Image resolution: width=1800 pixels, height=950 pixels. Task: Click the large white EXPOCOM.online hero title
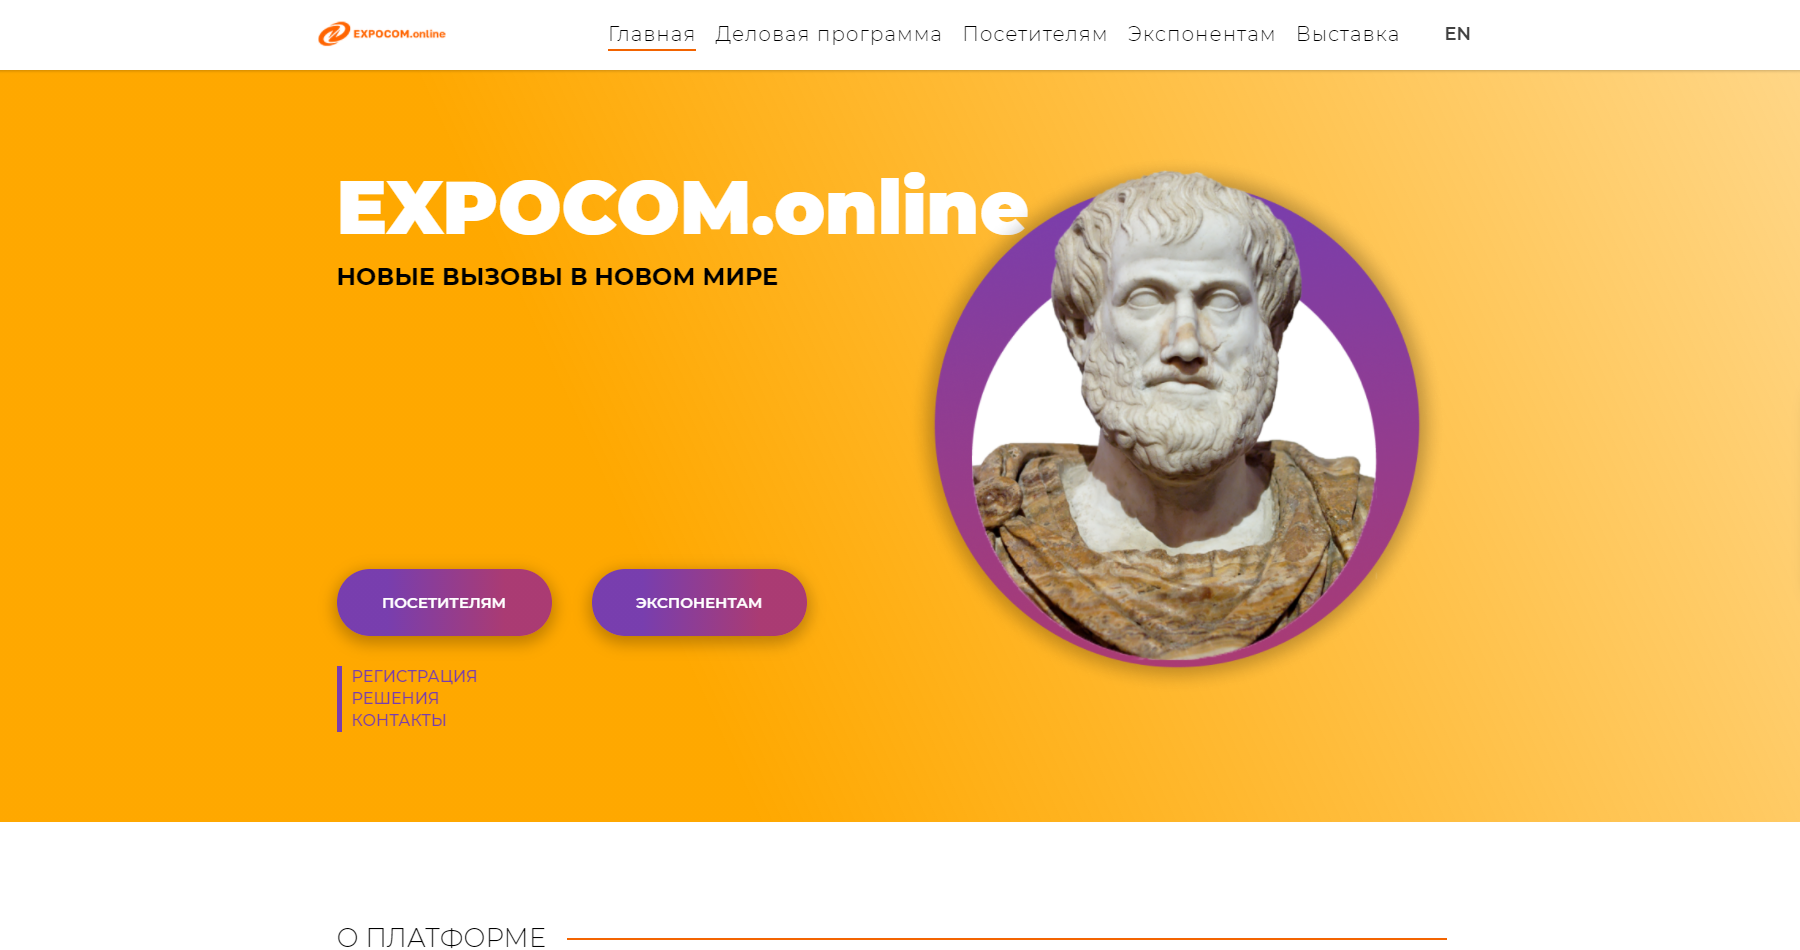[x=682, y=207]
